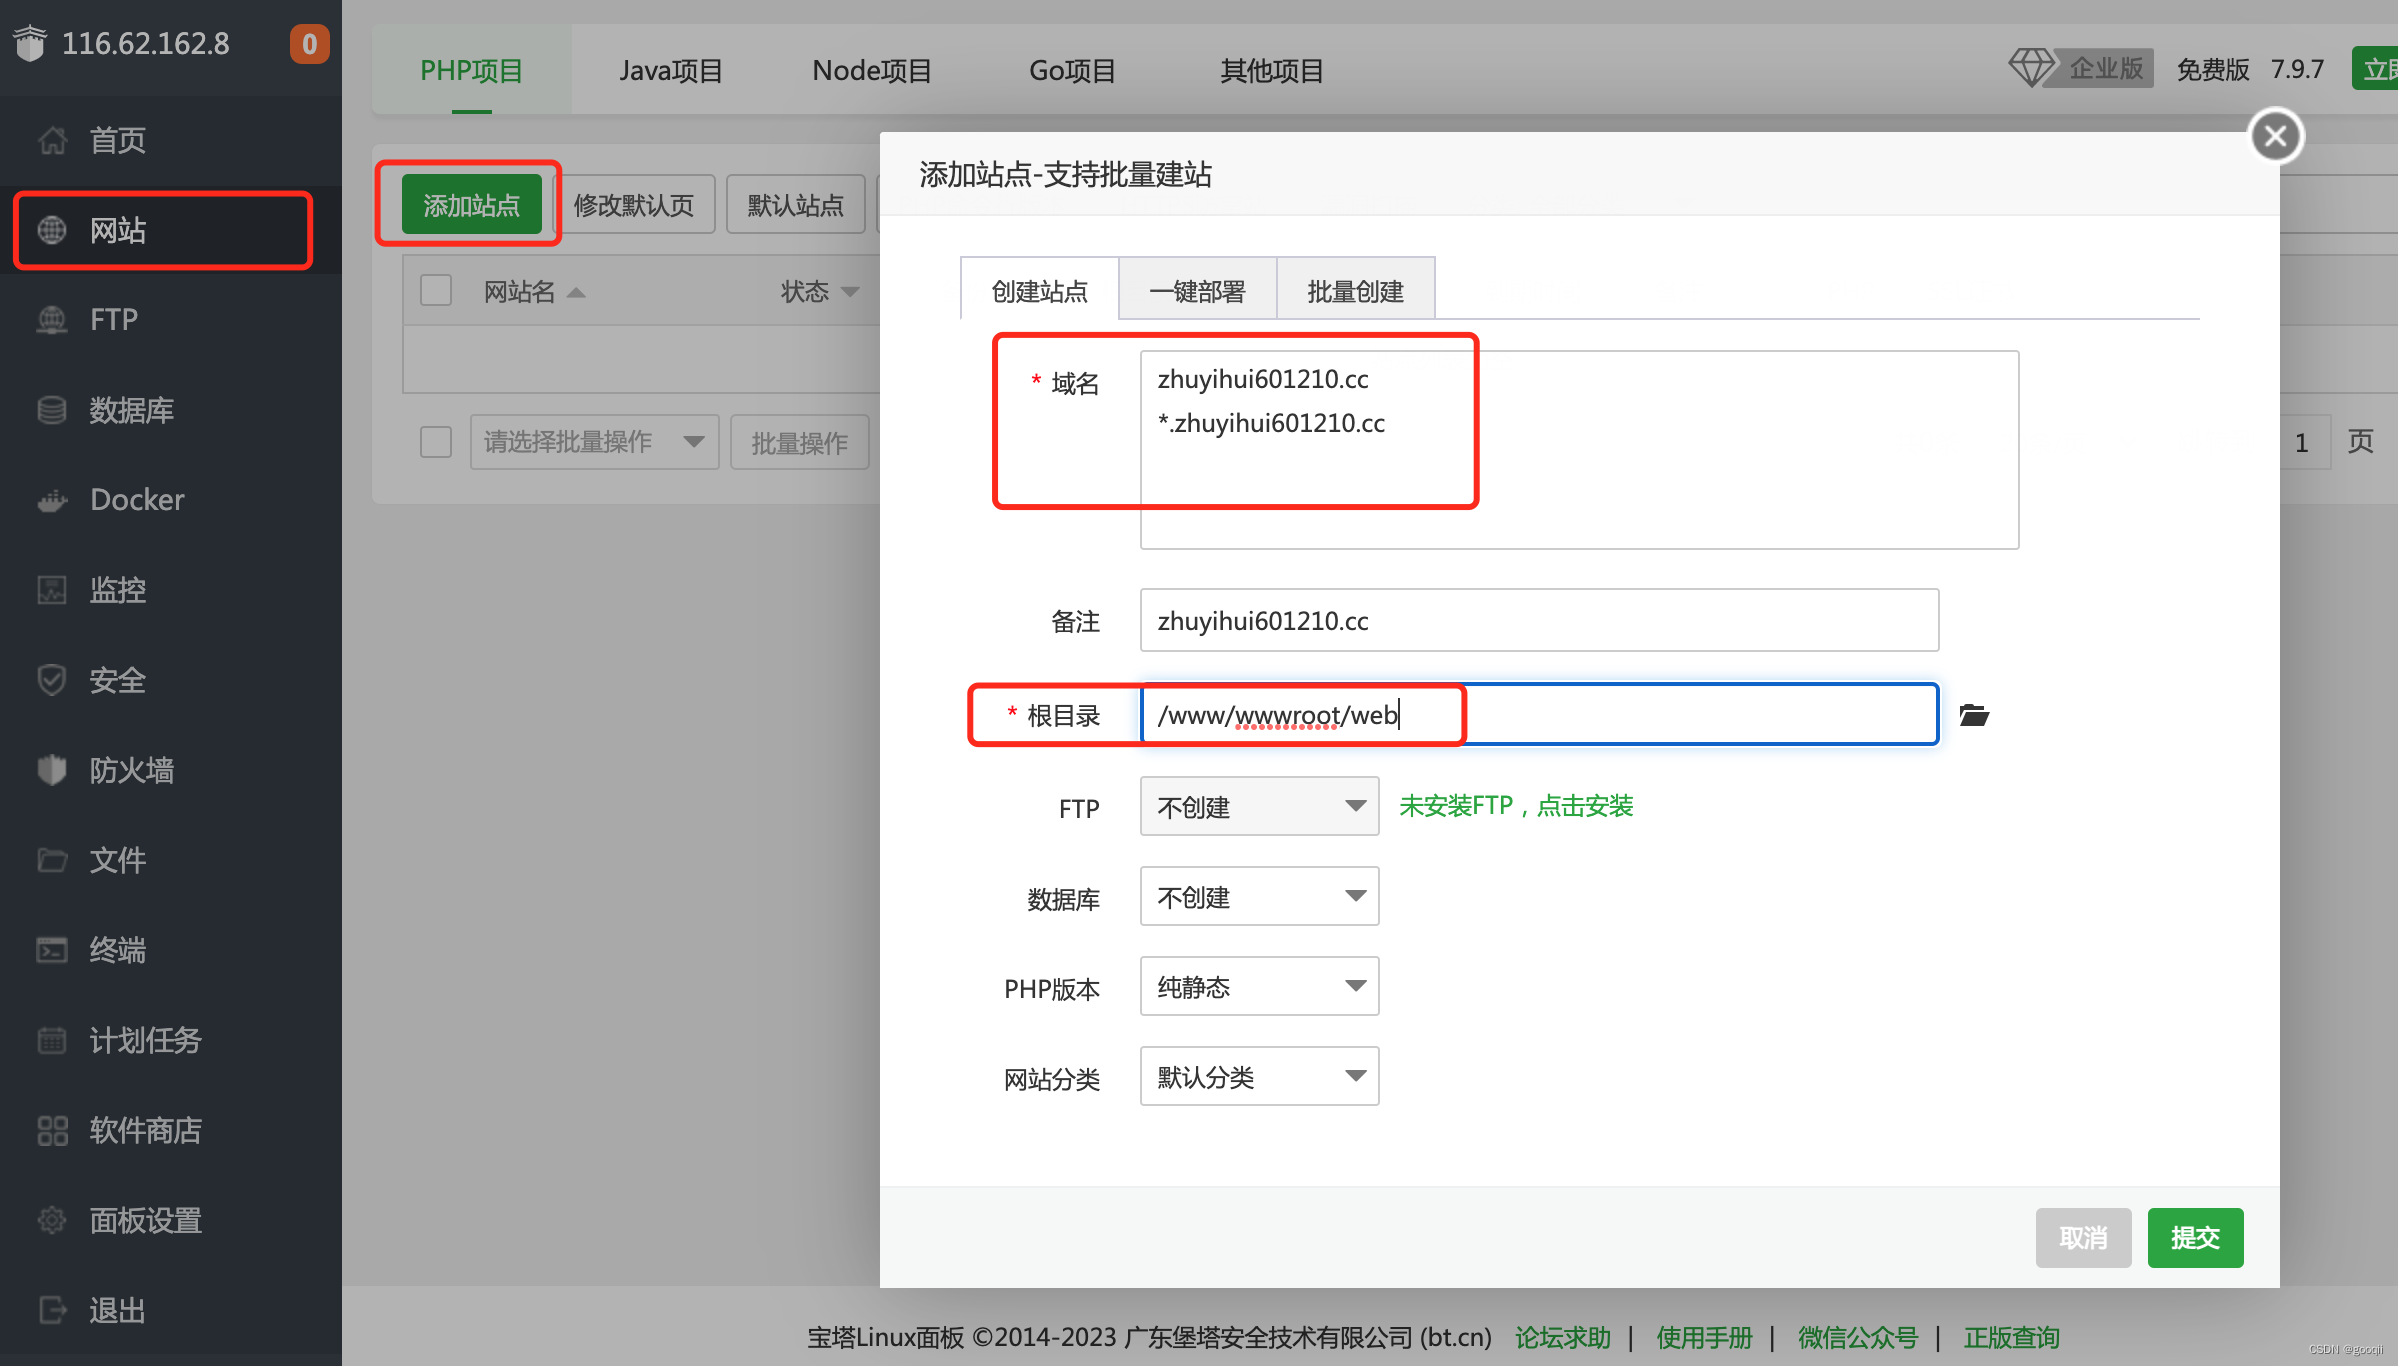
Task: Tick the select-all checkbox in table header
Action: click(436, 291)
